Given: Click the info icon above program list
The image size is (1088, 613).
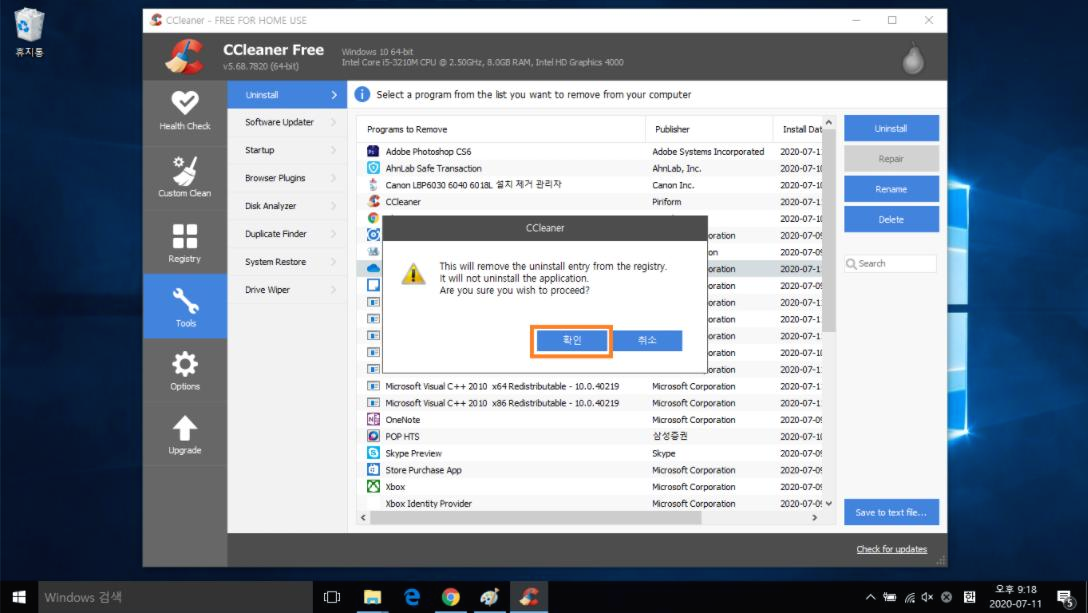Looking at the screenshot, I should click(x=362, y=94).
